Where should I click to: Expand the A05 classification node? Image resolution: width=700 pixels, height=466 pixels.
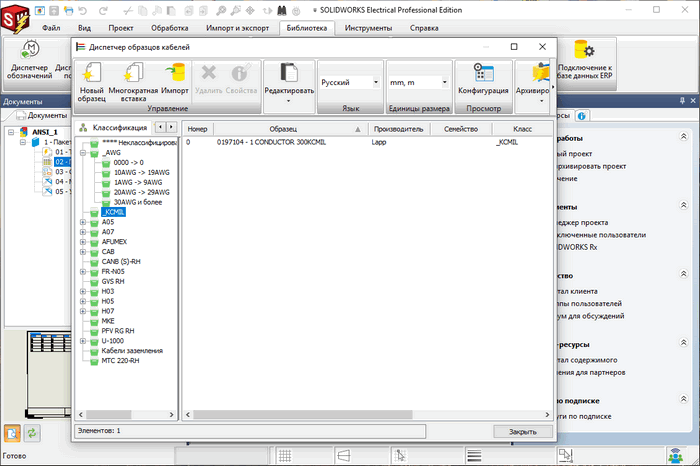(83, 222)
